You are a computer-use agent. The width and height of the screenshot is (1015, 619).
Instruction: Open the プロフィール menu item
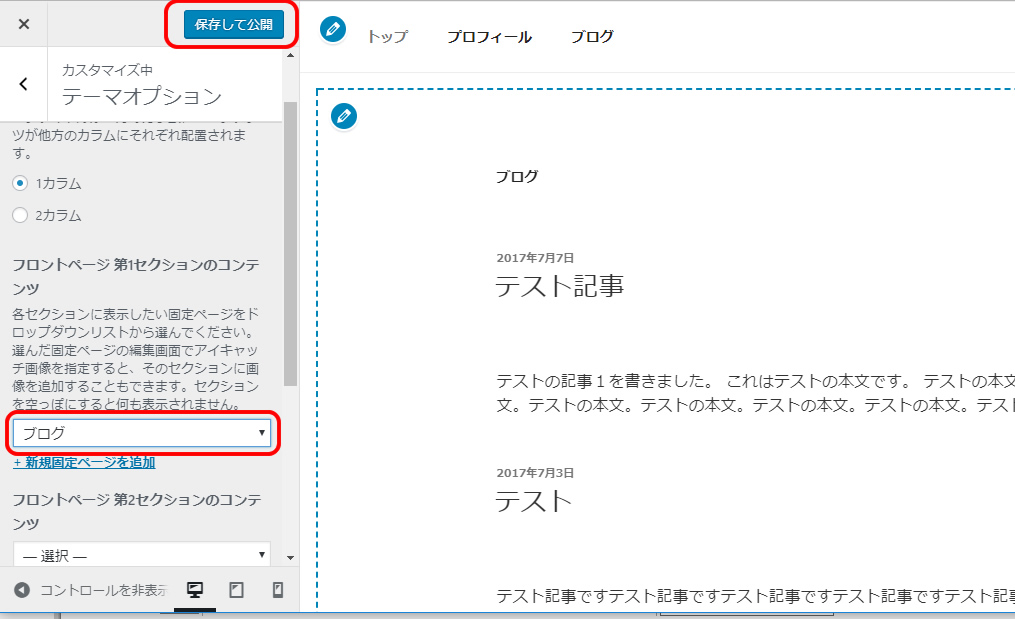(489, 37)
